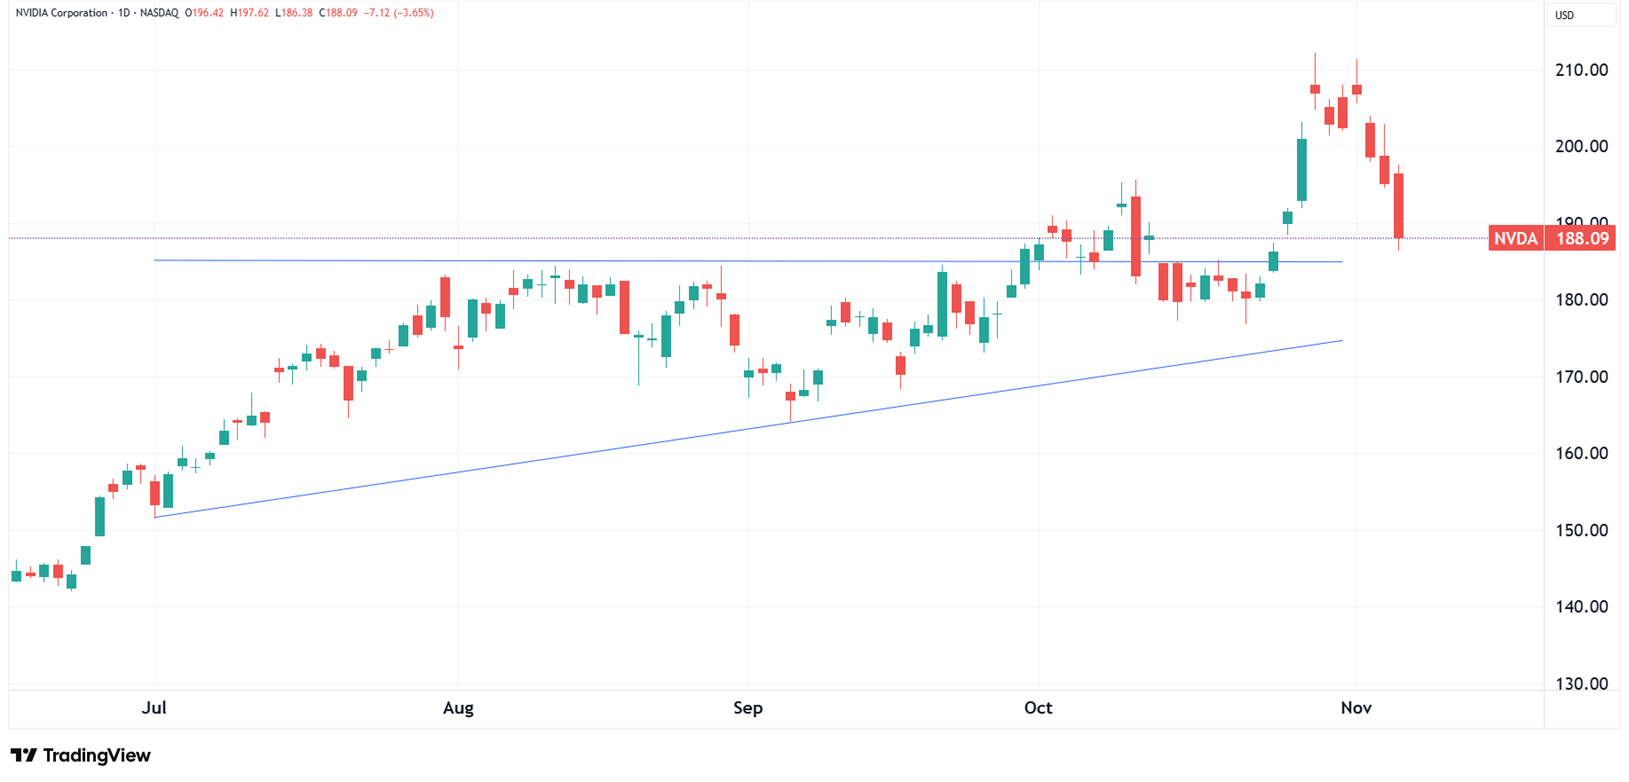Click the TradingView logo icon

pos(24,756)
